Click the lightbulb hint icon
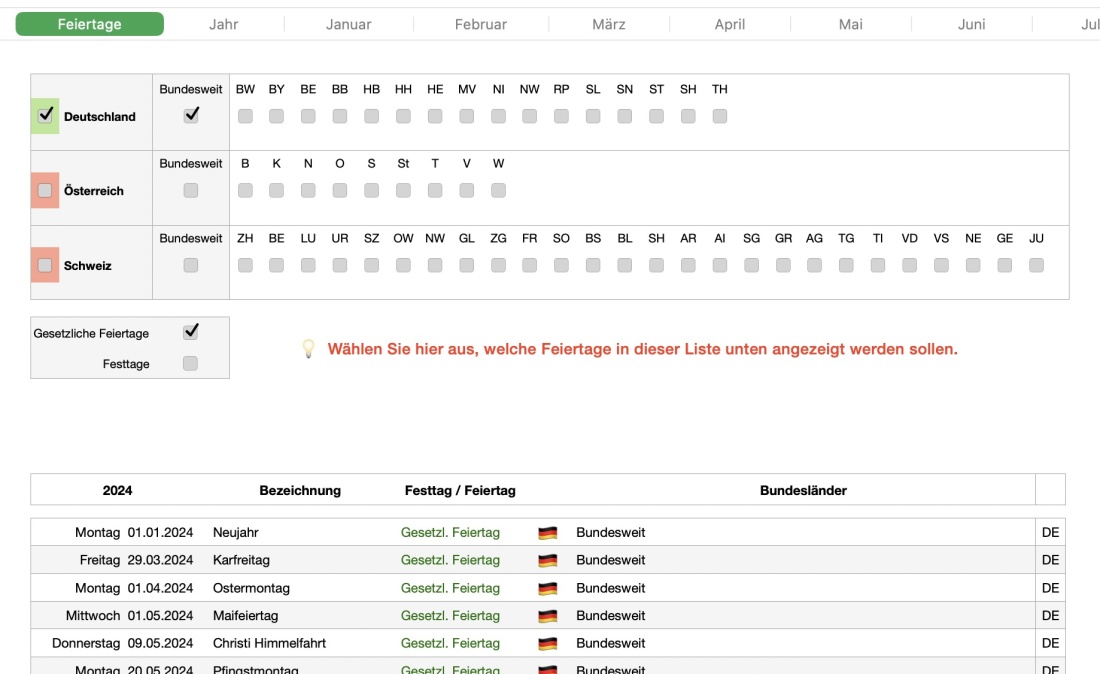The height and width of the screenshot is (674, 1100). (x=307, y=348)
